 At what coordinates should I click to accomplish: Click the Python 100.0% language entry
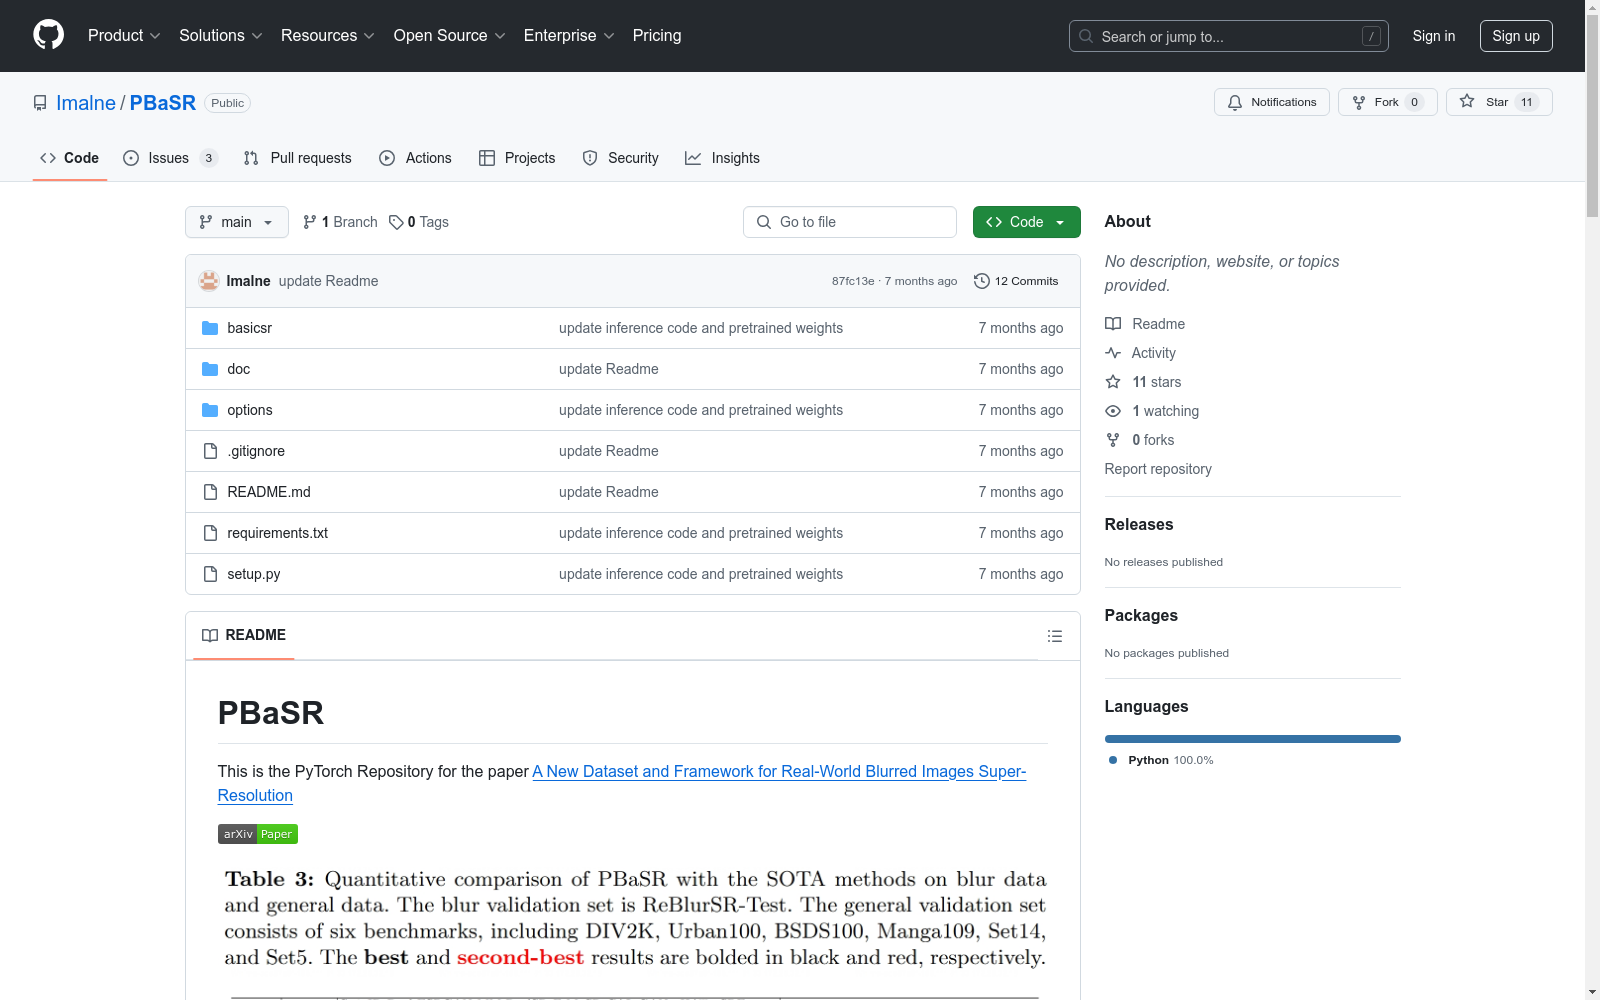tap(1161, 760)
